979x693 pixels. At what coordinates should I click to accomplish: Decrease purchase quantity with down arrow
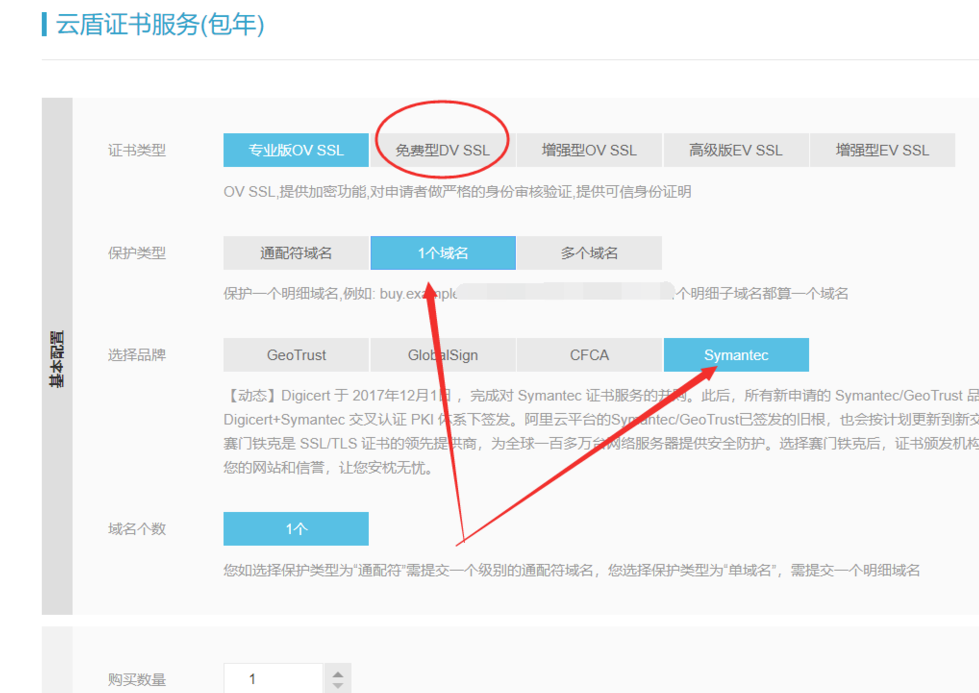338,686
